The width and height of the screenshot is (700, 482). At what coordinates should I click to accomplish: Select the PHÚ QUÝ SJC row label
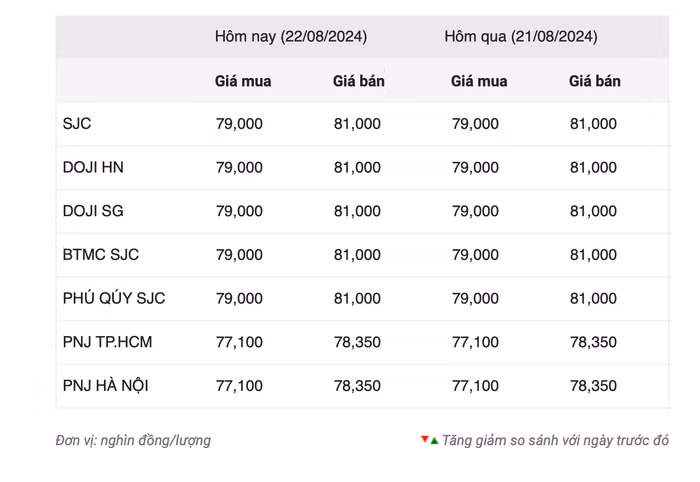coord(114,298)
